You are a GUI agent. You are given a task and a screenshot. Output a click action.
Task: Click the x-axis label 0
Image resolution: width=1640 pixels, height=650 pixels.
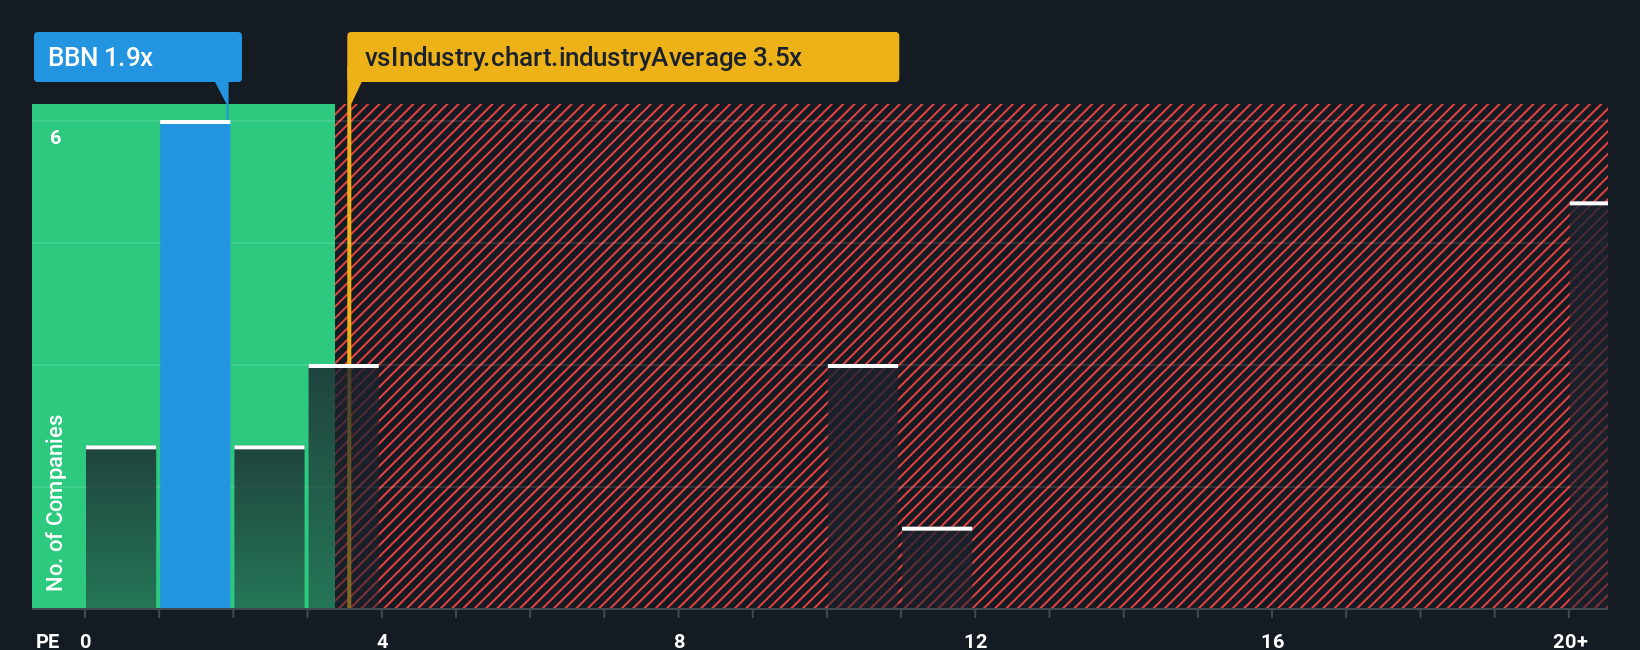[x=86, y=640]
